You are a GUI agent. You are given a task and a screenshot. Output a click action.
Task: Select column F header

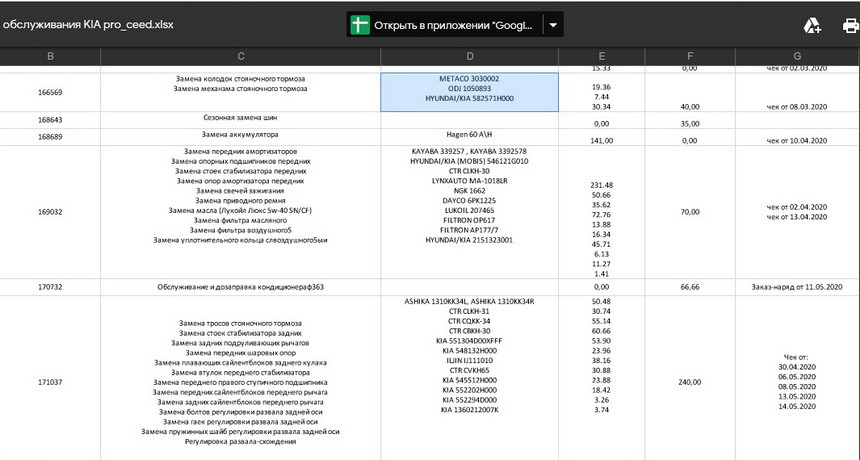(690, 56)
